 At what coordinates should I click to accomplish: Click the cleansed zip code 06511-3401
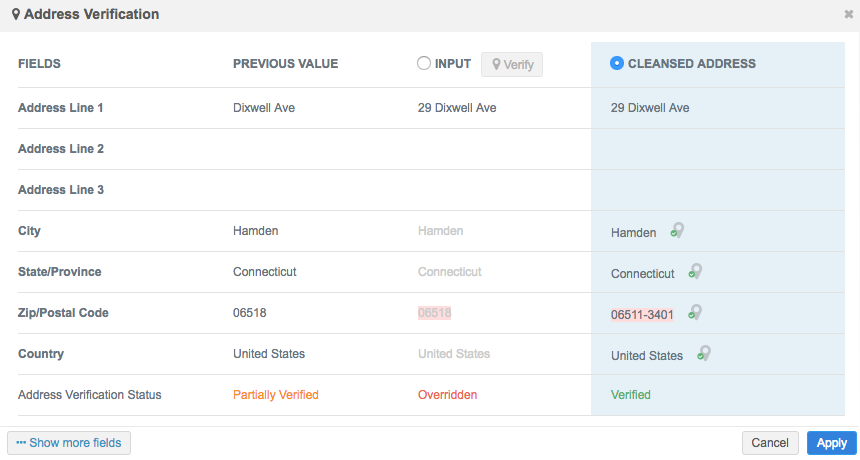[x=642, y=315]
